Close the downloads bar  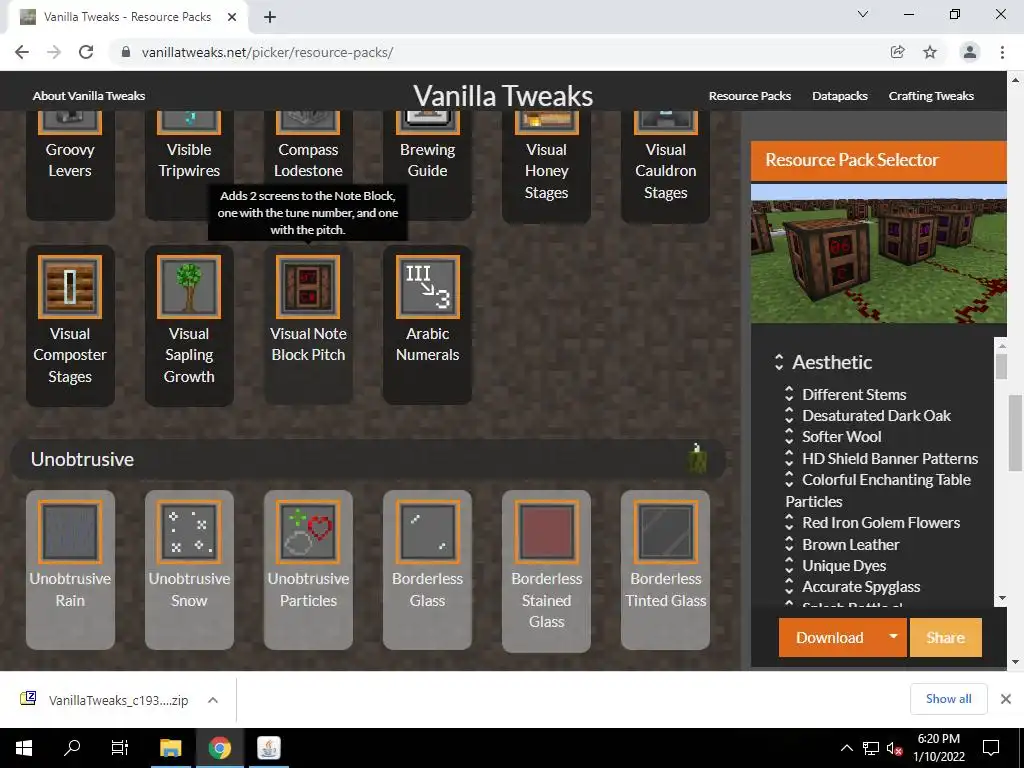1006,699
